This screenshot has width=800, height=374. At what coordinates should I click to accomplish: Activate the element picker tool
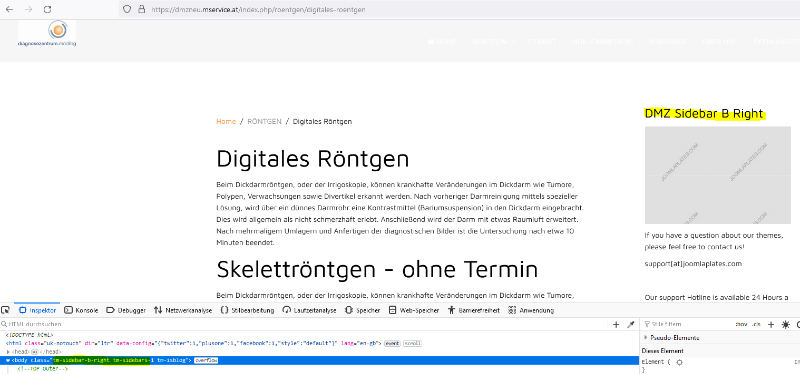(6, 310)
